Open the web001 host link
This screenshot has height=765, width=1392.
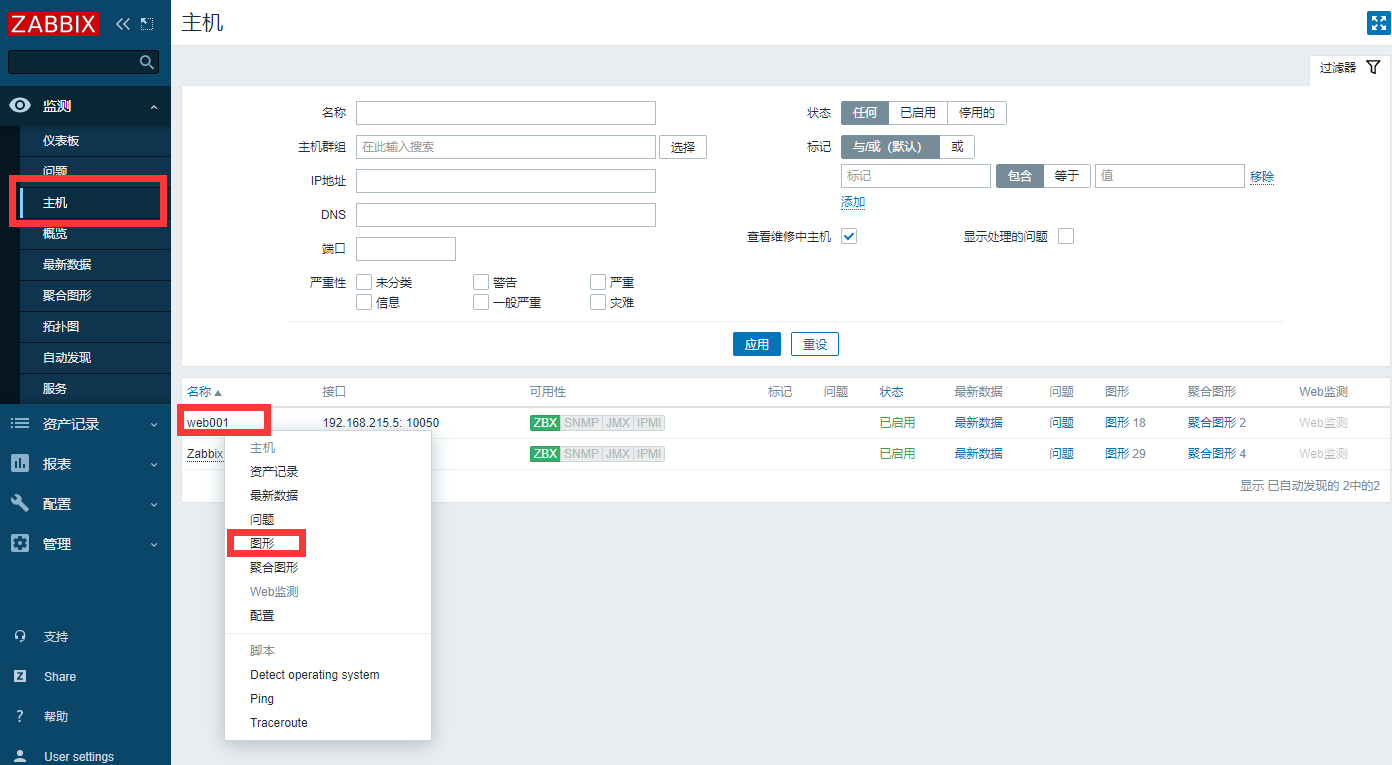[x=208, y=423]
